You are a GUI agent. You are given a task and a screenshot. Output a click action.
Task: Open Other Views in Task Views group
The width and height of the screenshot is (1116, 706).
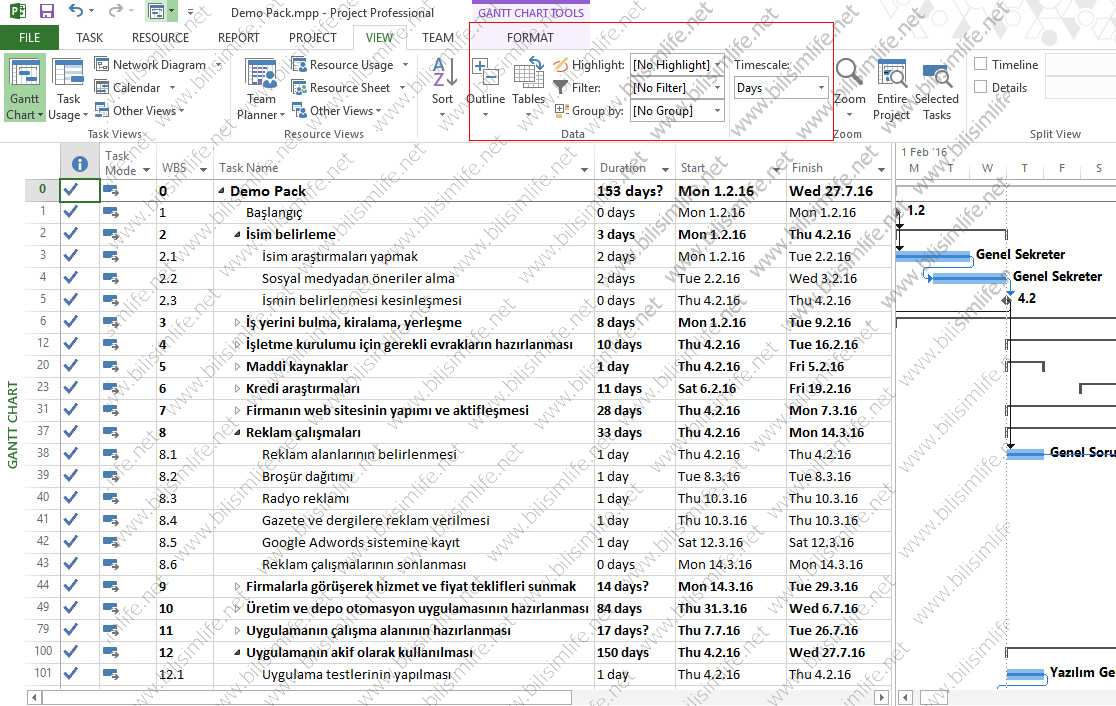click(140, 110)
